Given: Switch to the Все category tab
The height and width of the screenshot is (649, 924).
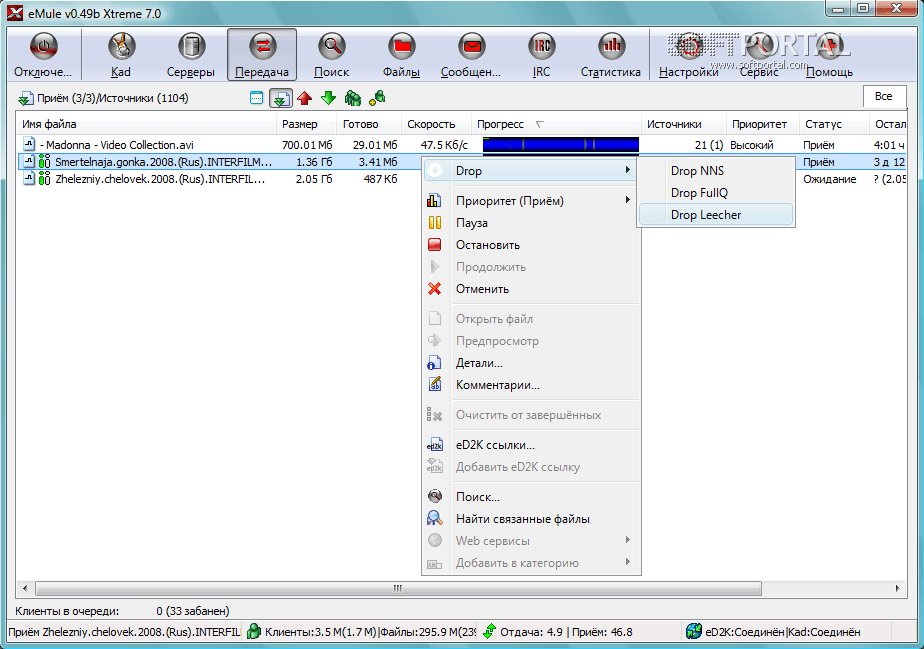Looking at the screenshot, I should point(884,97).
